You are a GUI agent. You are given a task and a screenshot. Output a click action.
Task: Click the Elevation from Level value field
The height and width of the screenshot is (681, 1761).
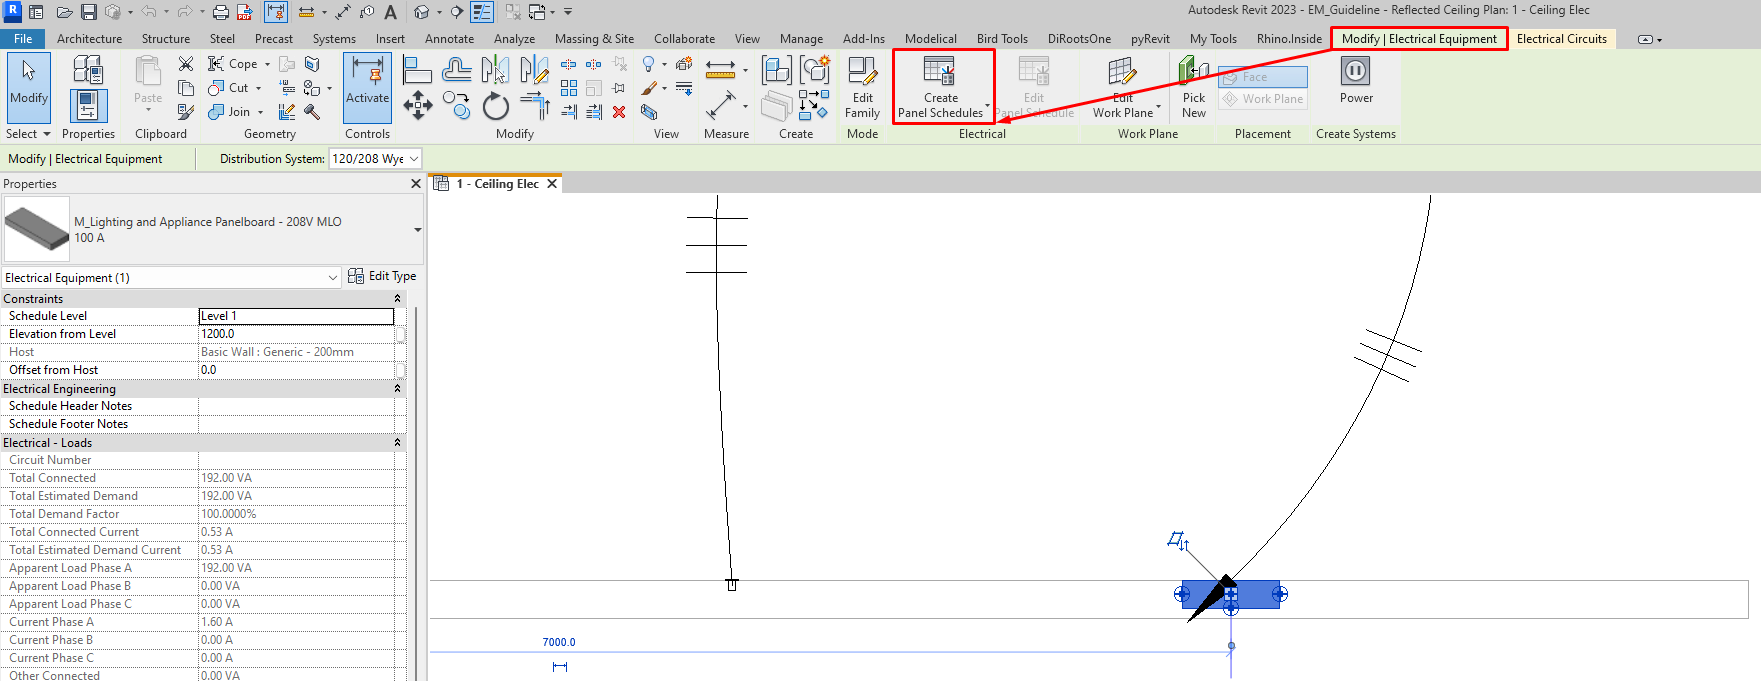click(296, 334)
